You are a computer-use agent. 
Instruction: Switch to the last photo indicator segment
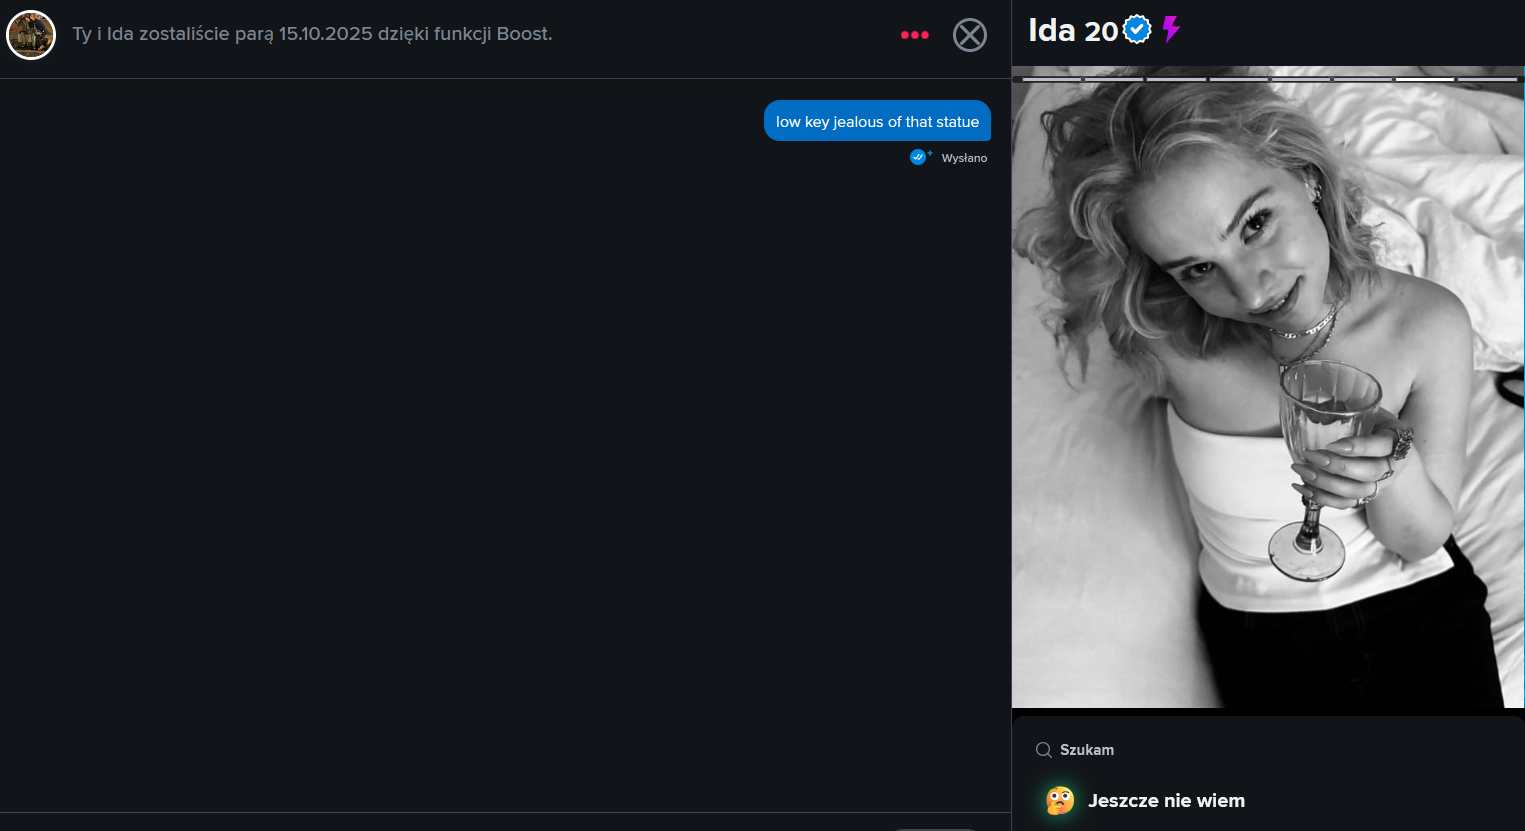[1487, 79]
